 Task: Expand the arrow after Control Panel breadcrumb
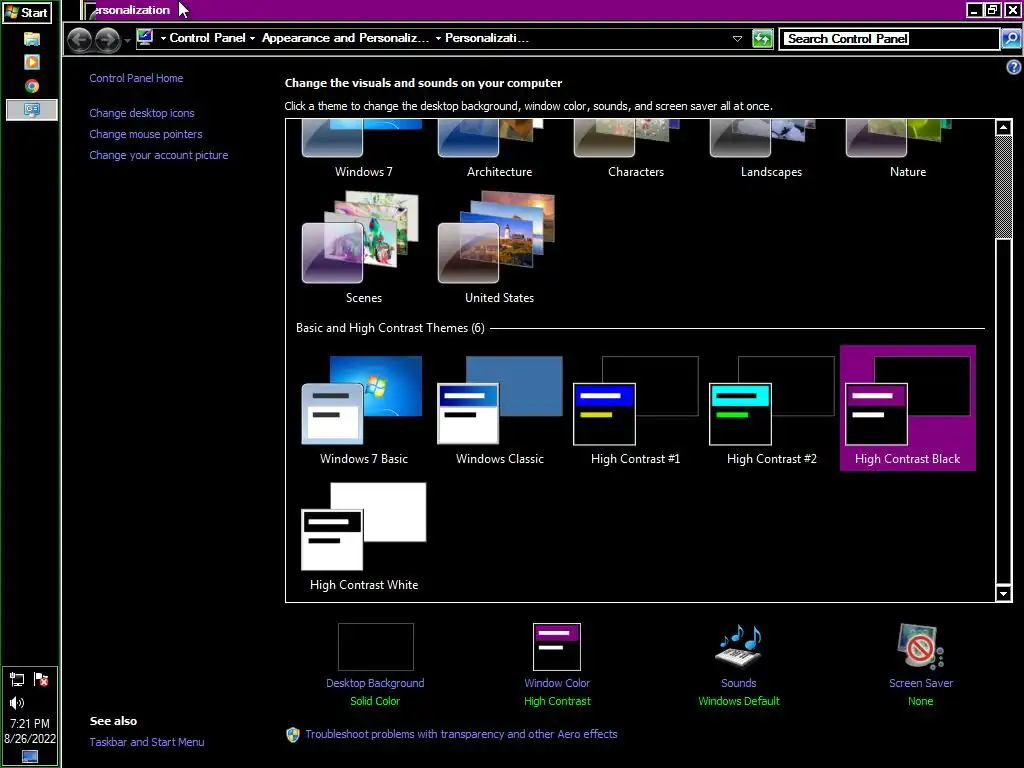tap(252, 39)
